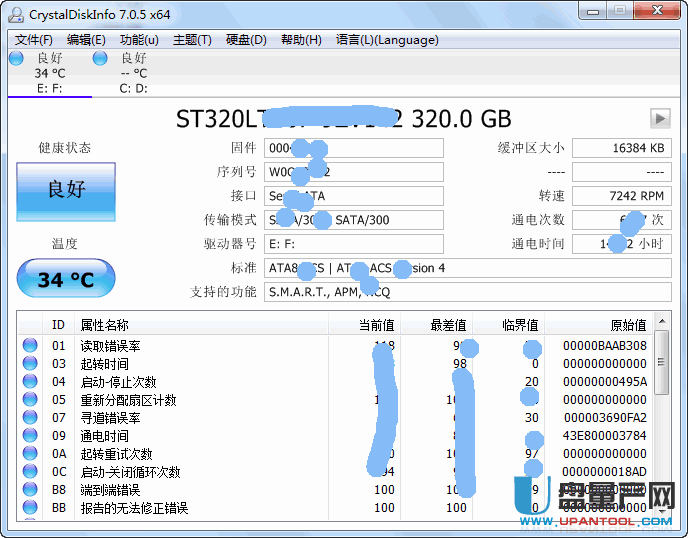The height and width of the screenshot is (538, 688).
Task: Click the 34 °C temperature button
Action: point(66,279)
